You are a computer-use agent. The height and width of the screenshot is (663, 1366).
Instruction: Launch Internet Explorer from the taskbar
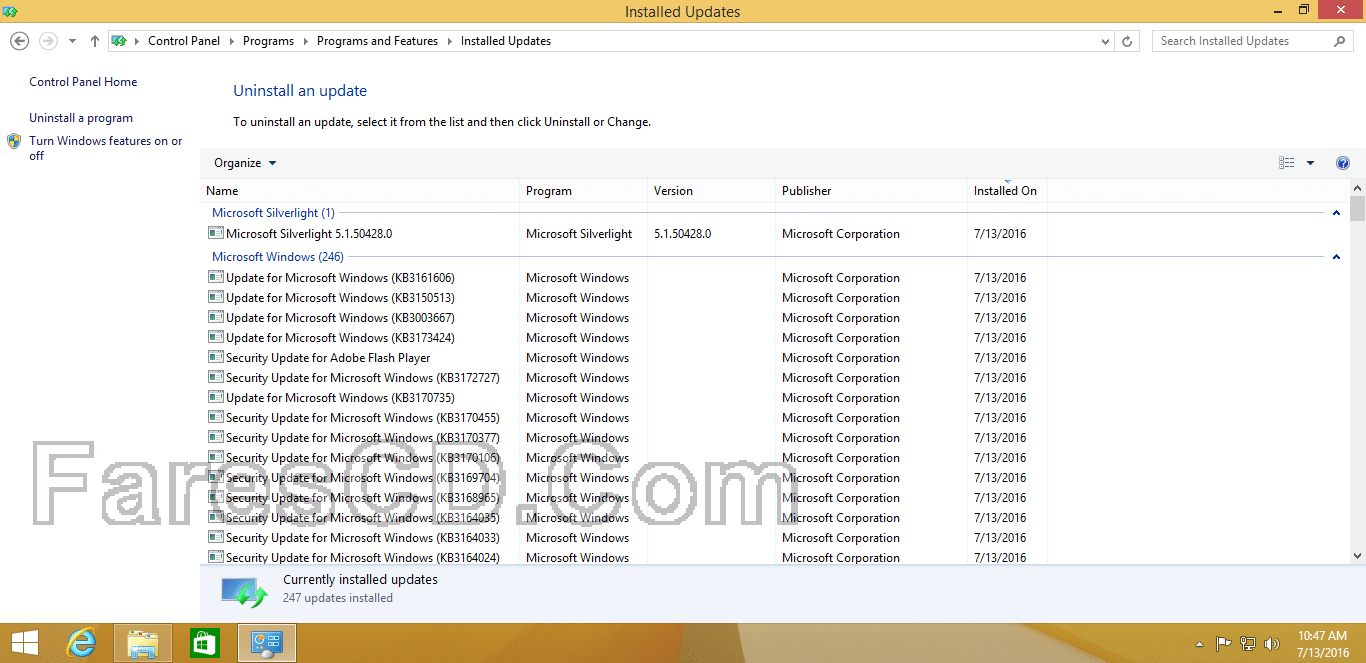tap(81, 643)
